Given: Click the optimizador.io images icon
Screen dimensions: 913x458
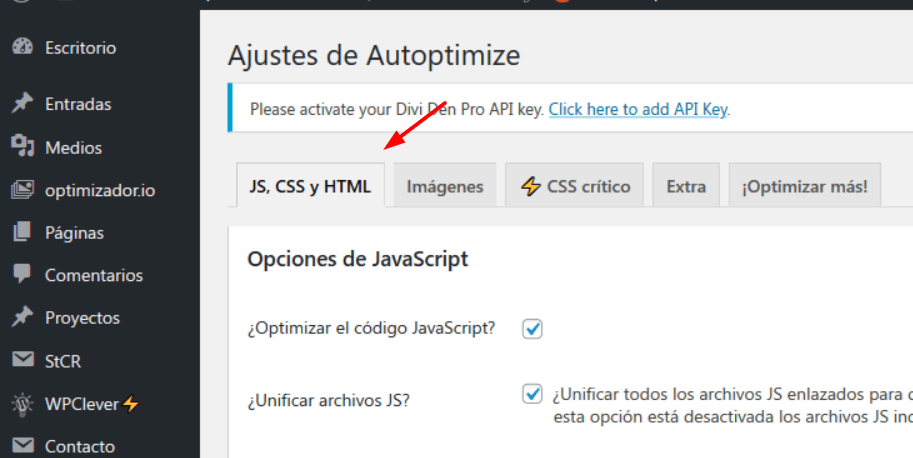Looking at the screenshot, I should [23, 190].
